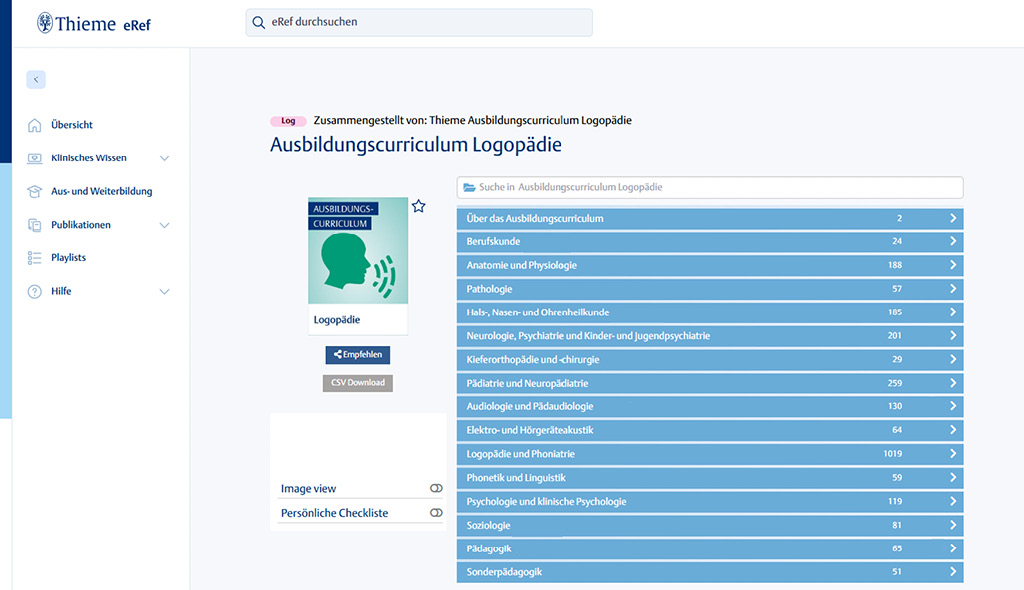
Task: Click the Playlists list icon
Action: coord(35,257)
